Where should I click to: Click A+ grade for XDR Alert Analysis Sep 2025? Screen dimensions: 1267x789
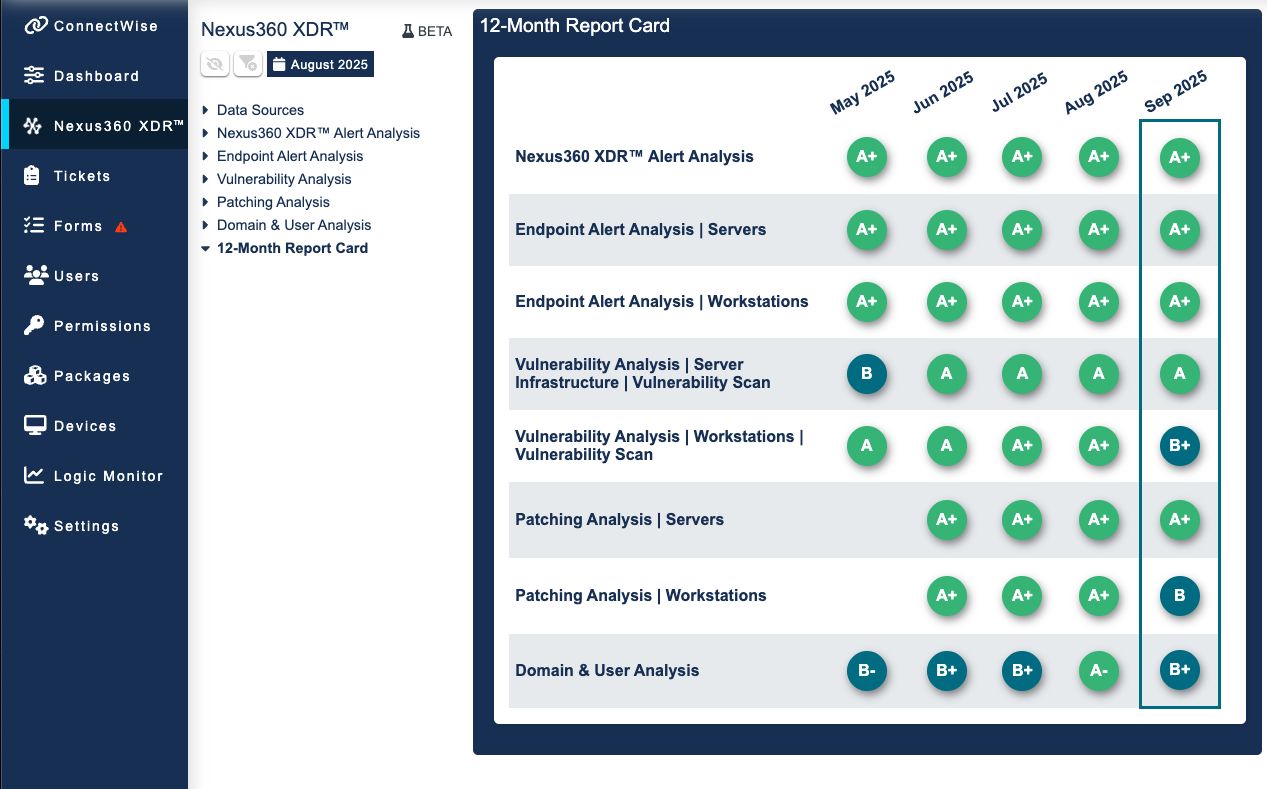(x=1180, y=157)
